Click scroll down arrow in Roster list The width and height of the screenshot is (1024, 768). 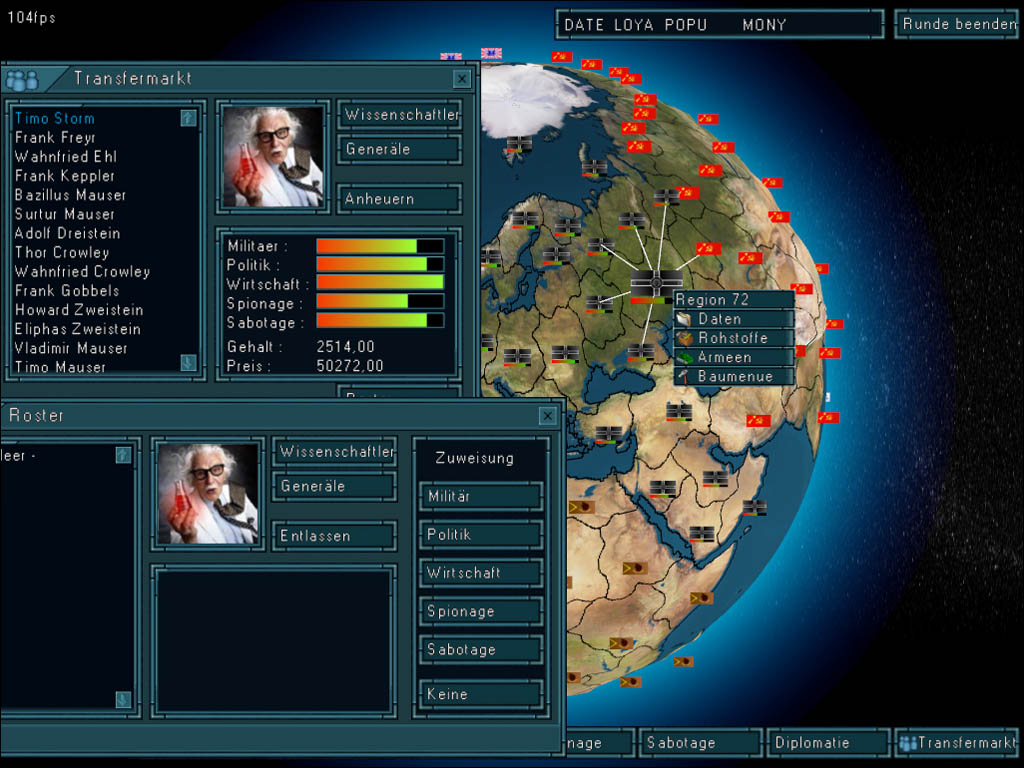coord(123,699)
